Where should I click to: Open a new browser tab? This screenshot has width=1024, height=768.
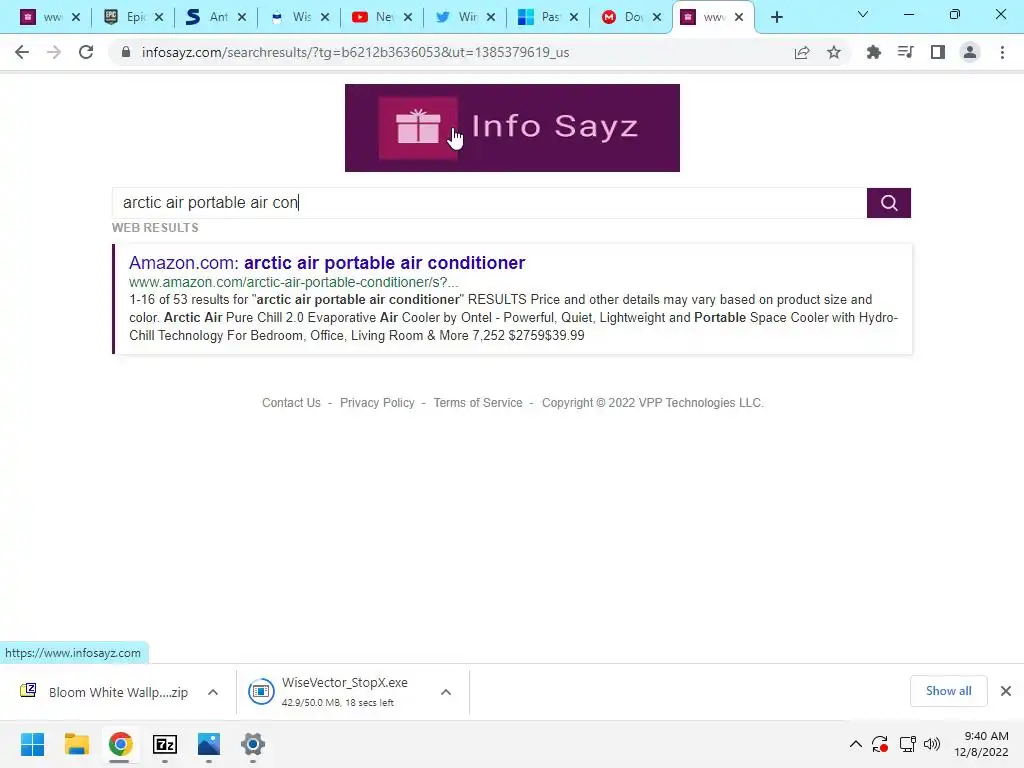[776, 17]
